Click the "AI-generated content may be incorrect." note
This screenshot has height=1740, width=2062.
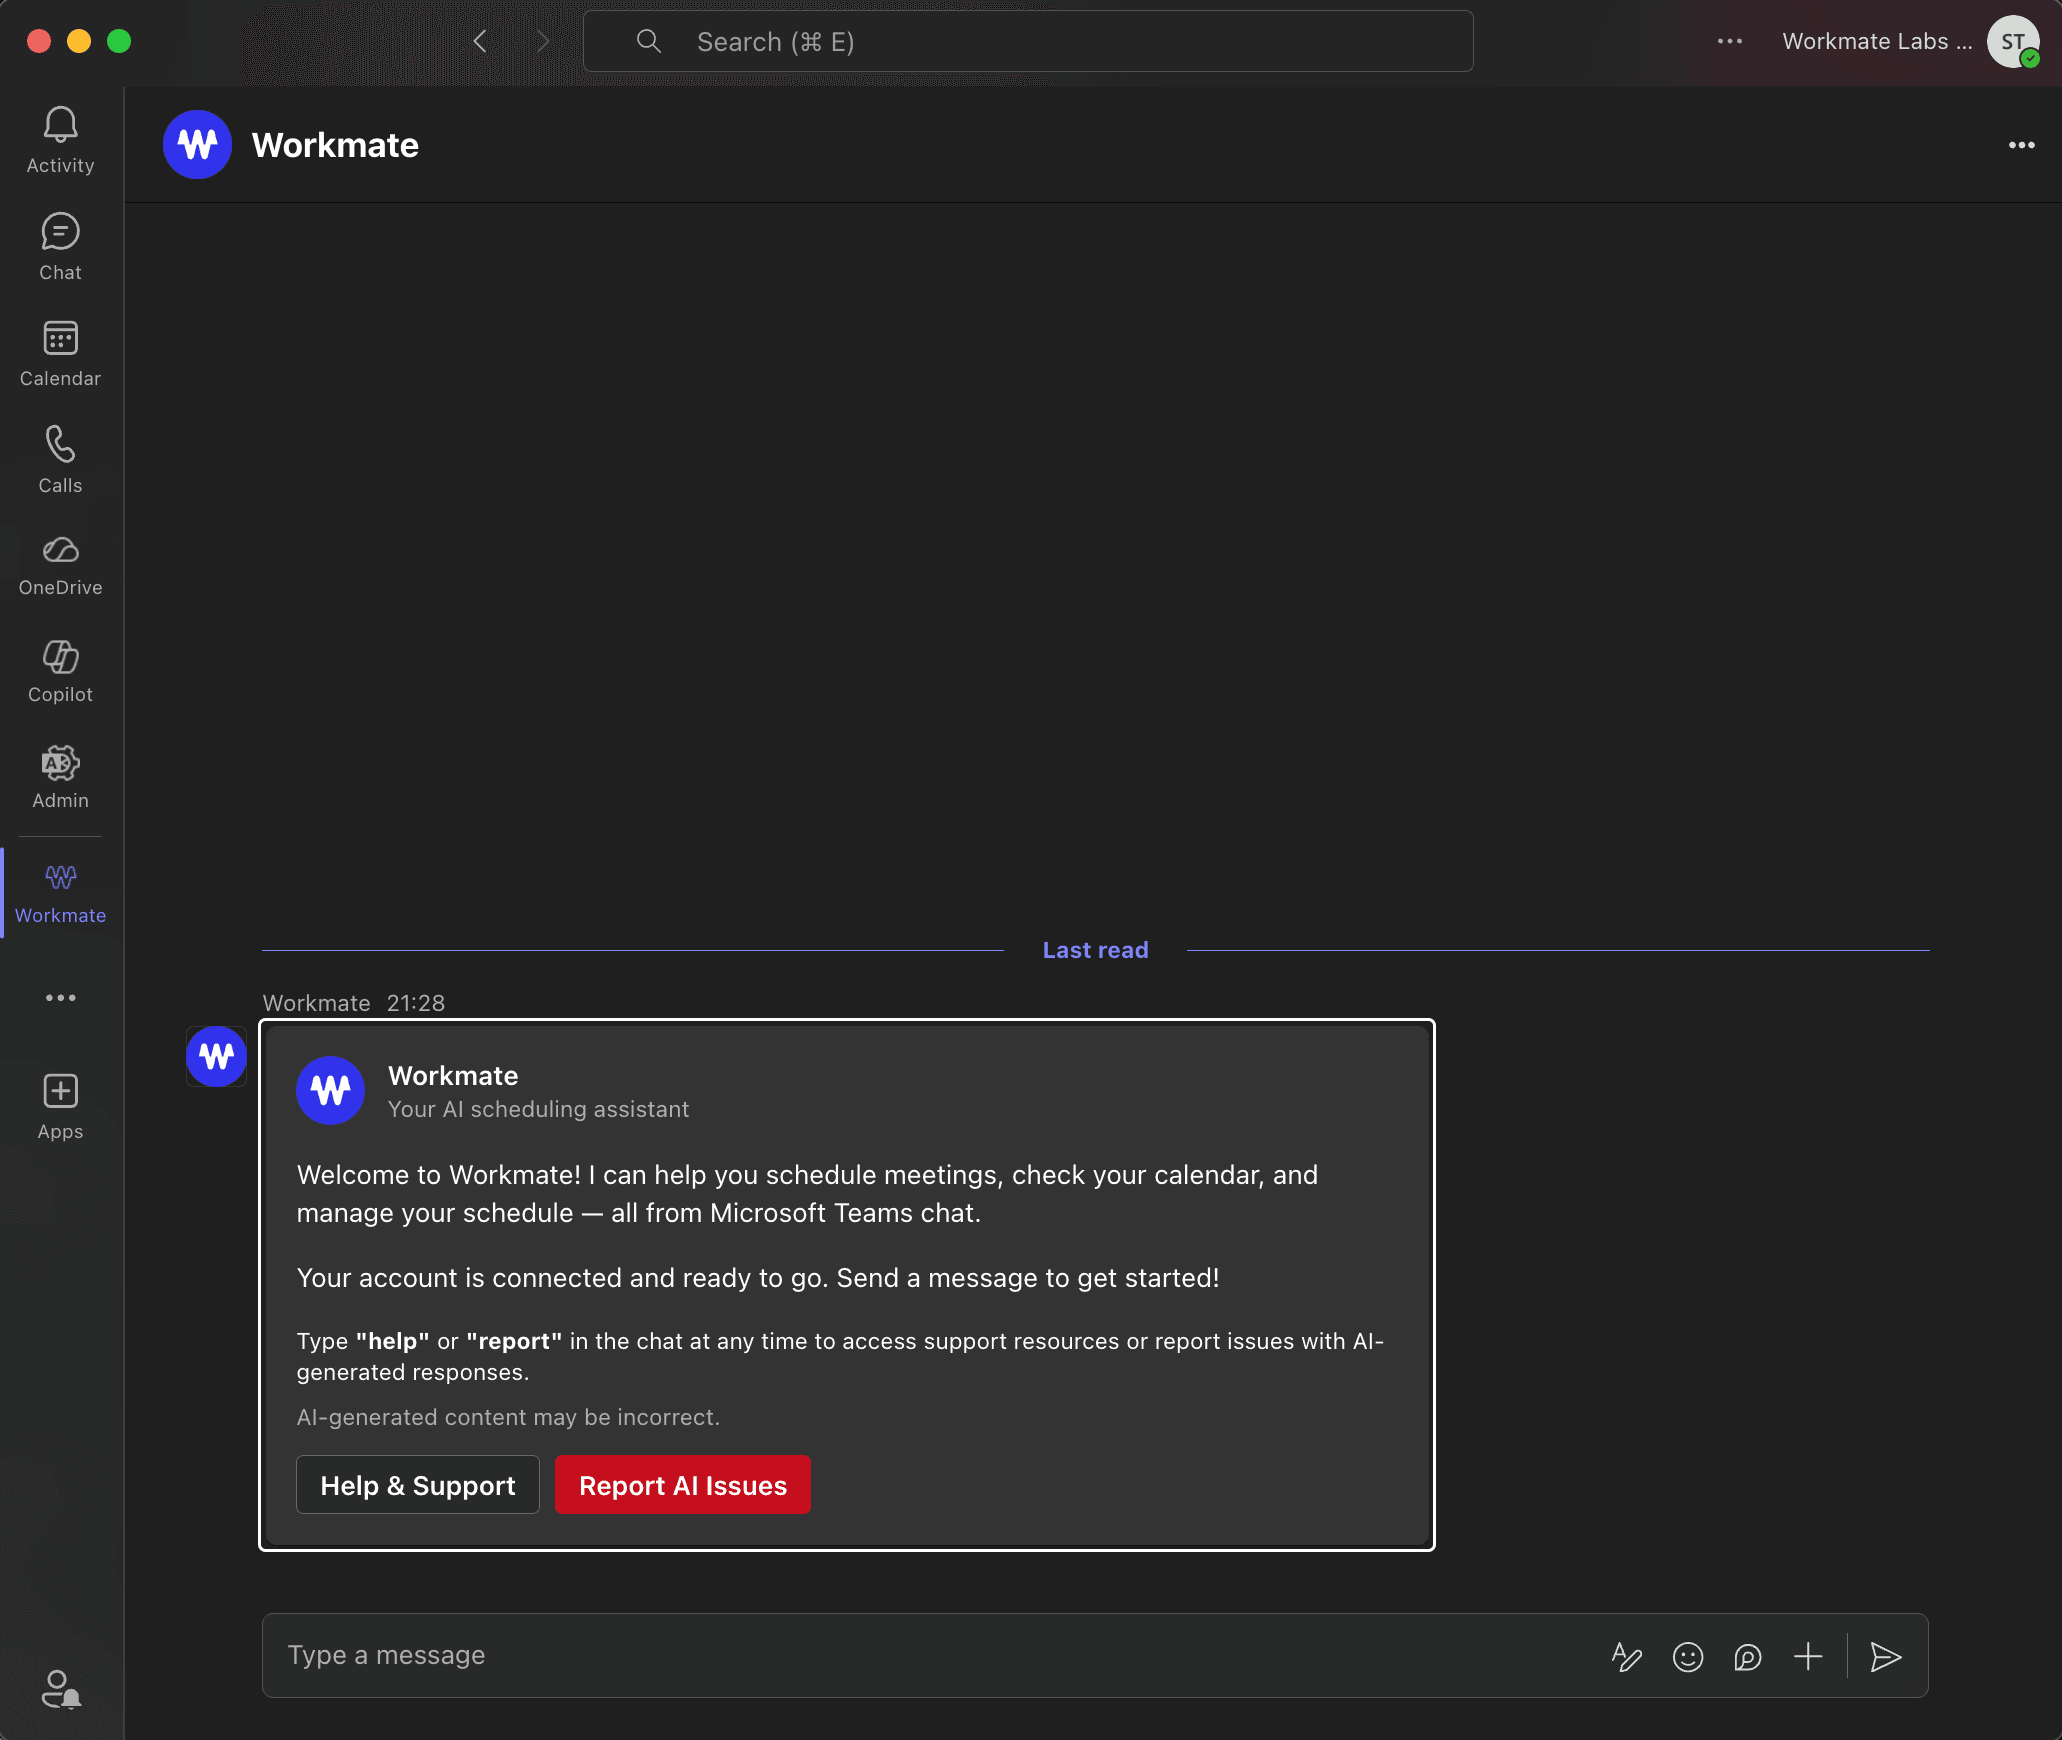(x=508, y=1417)
